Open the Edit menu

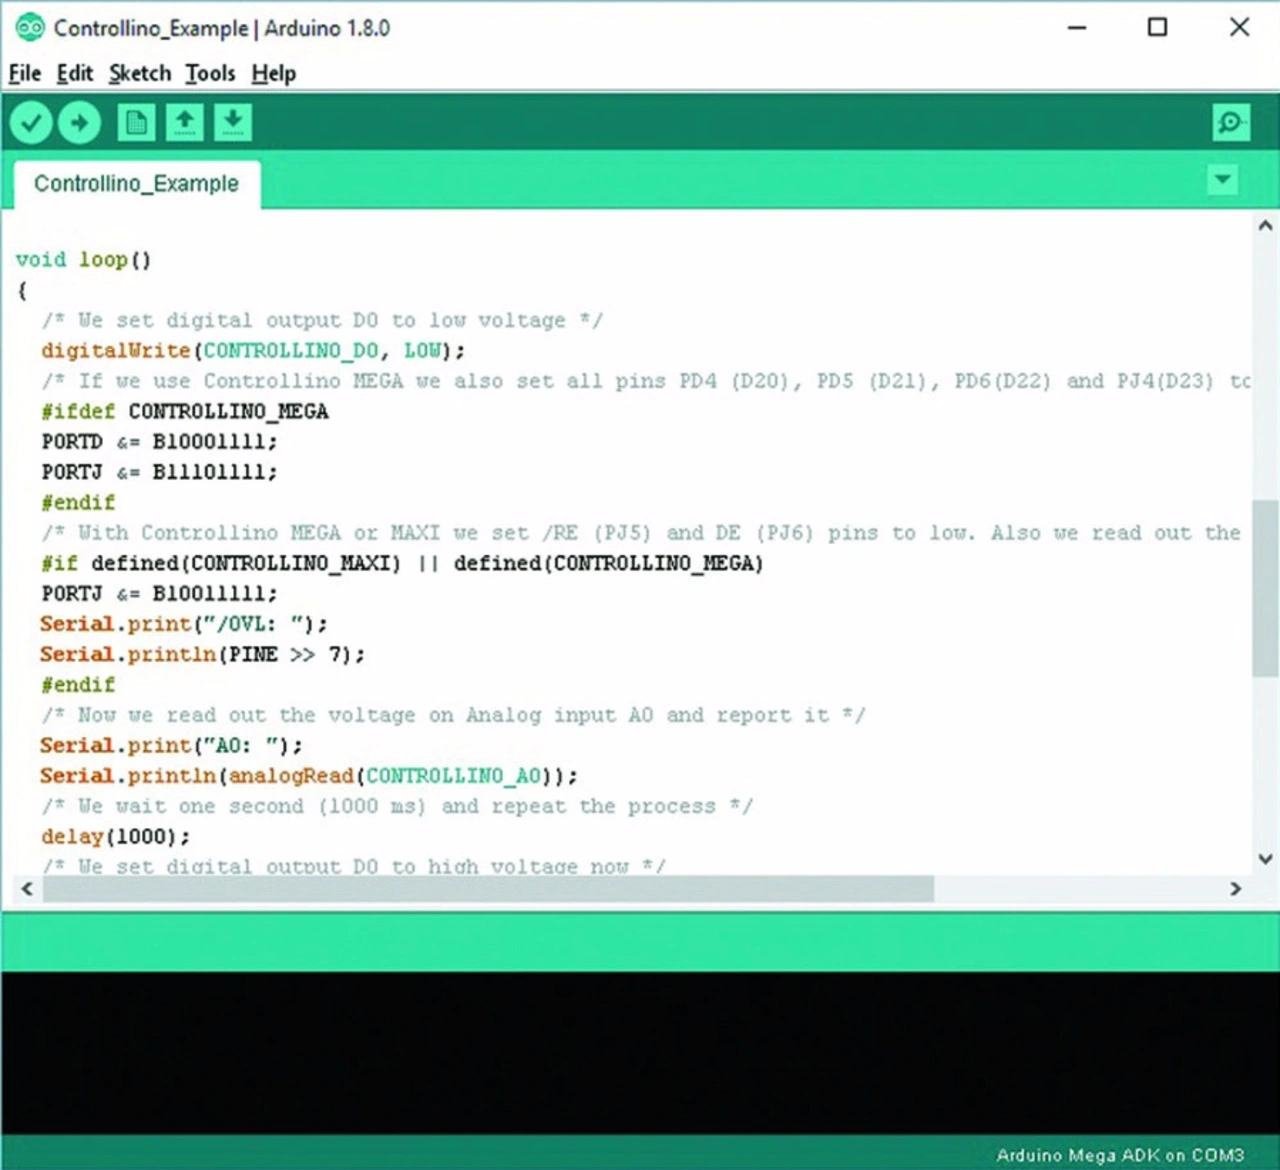[74, 73]
